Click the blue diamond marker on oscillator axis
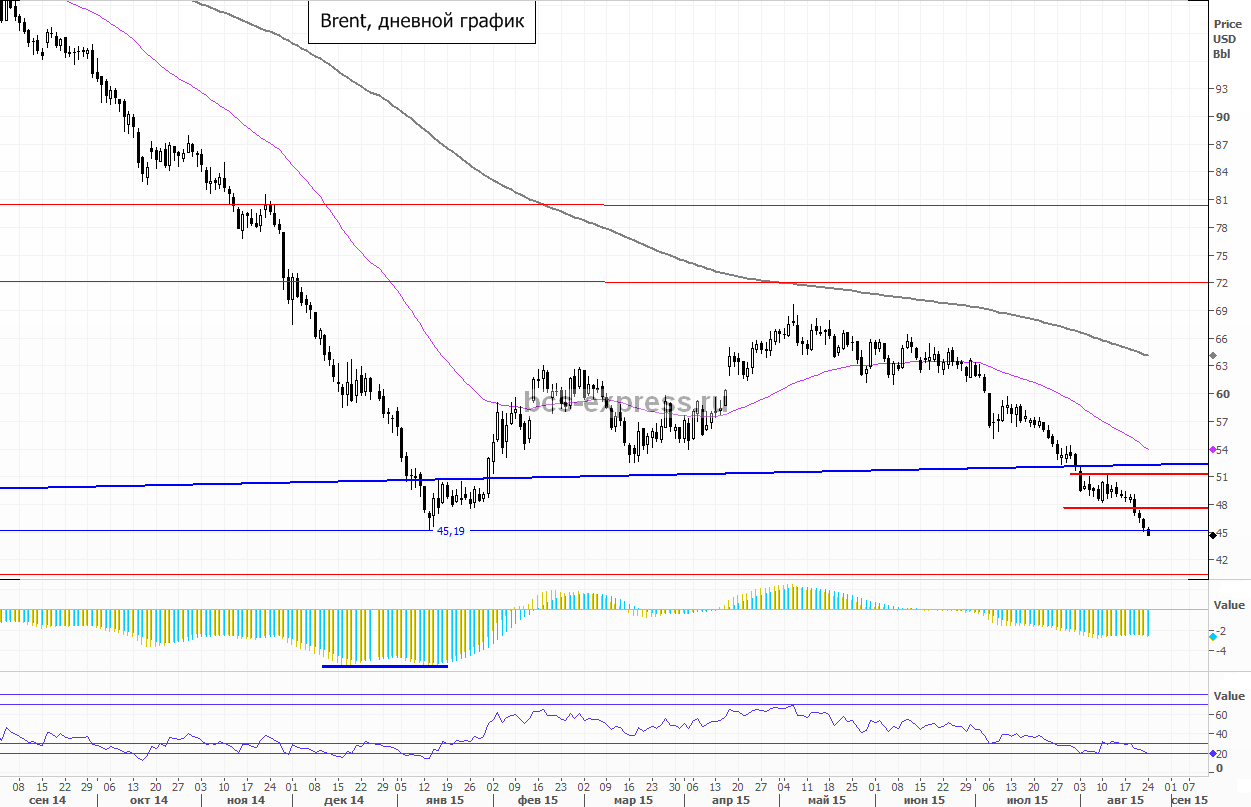Viewport: 1251px width, 807px height. [1212, 753]
